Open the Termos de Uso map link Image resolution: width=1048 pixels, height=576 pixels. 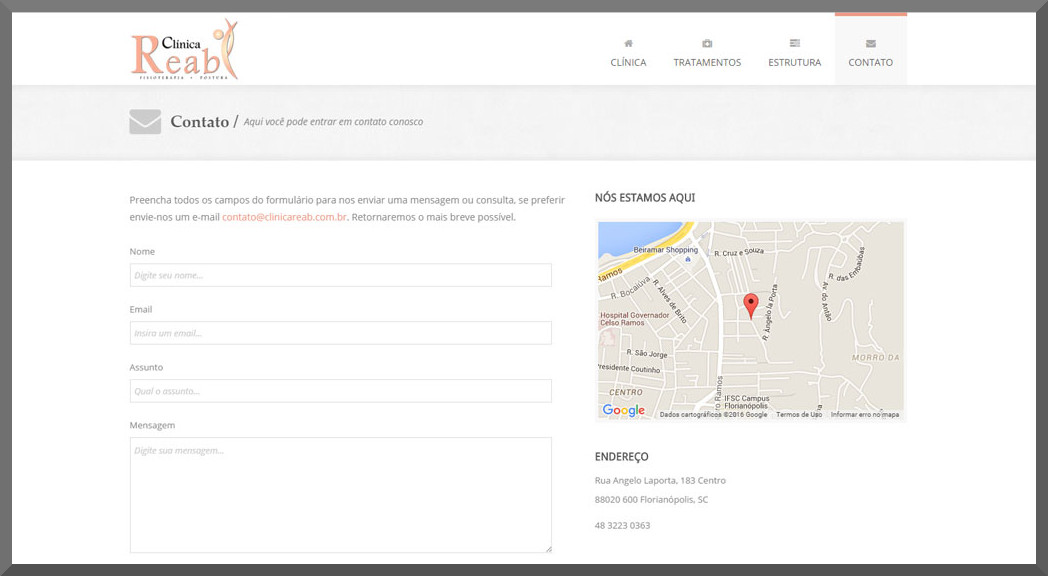[799, 415]
